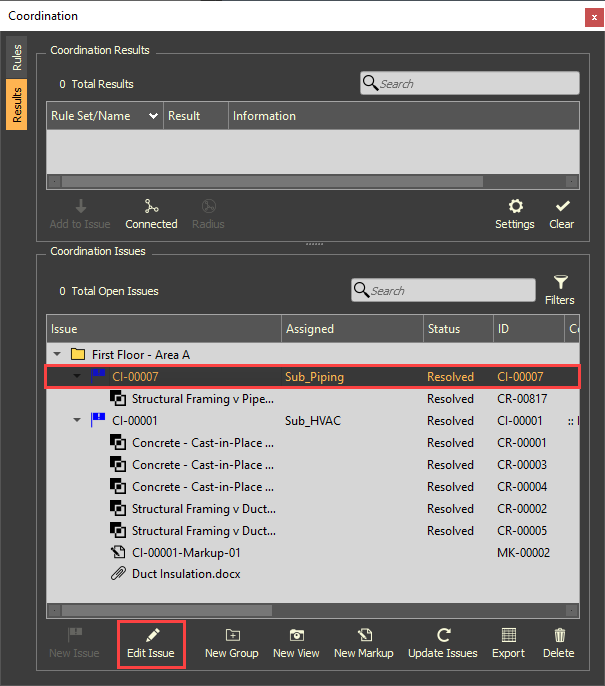The height and width of the screenshot is (686, 605).
Task: Collapse the CI-00001 issue tree
Action: coord(77,421)
